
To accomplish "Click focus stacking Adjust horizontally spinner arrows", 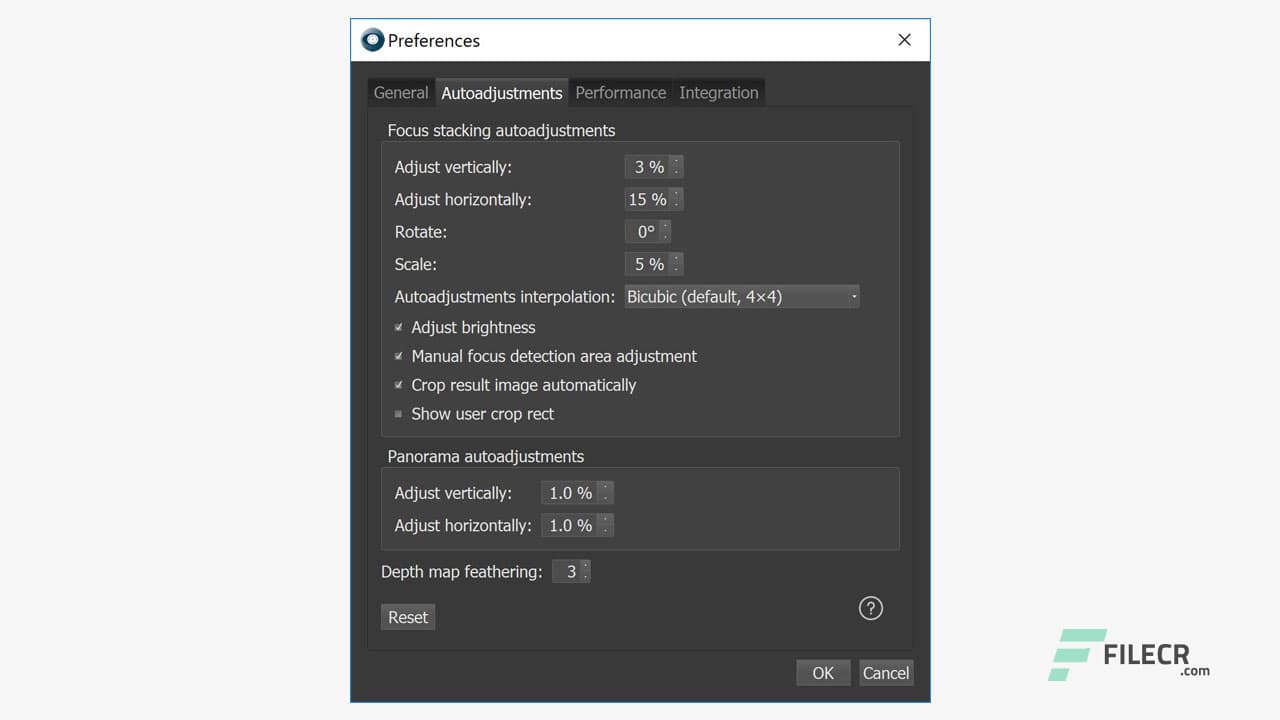I will point(677,200).
